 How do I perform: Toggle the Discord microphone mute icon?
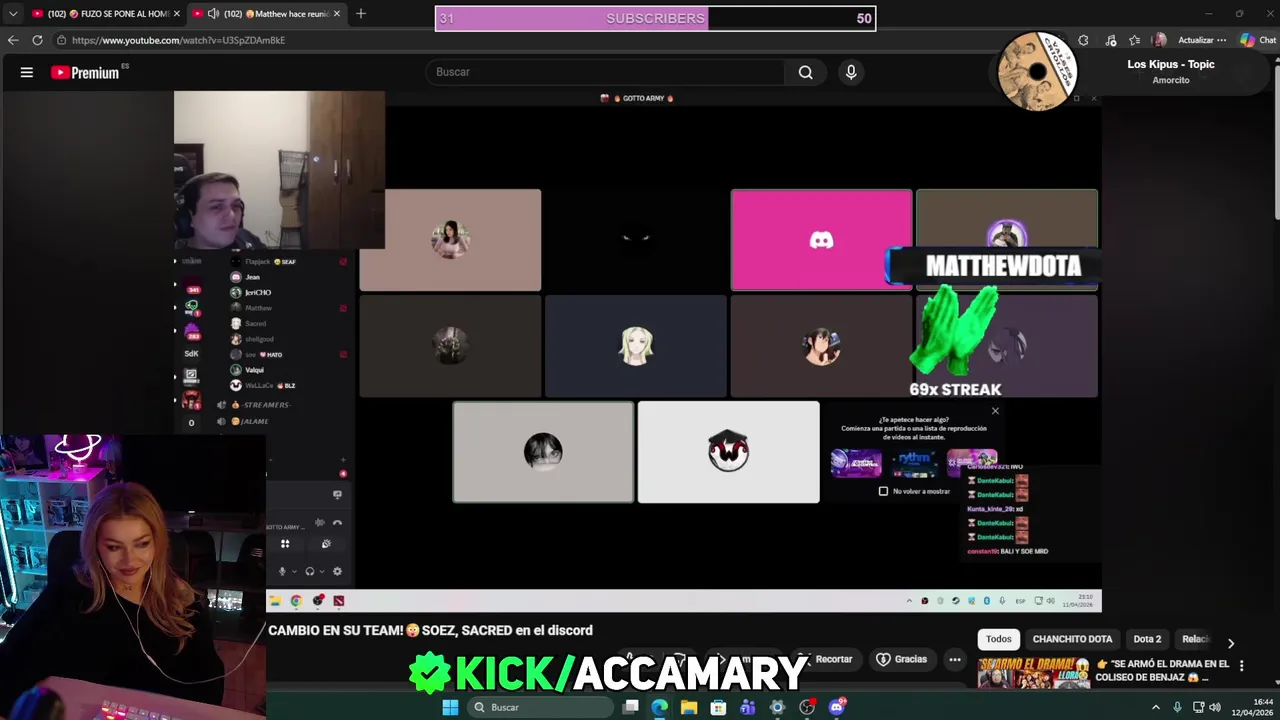coord(282,571)
